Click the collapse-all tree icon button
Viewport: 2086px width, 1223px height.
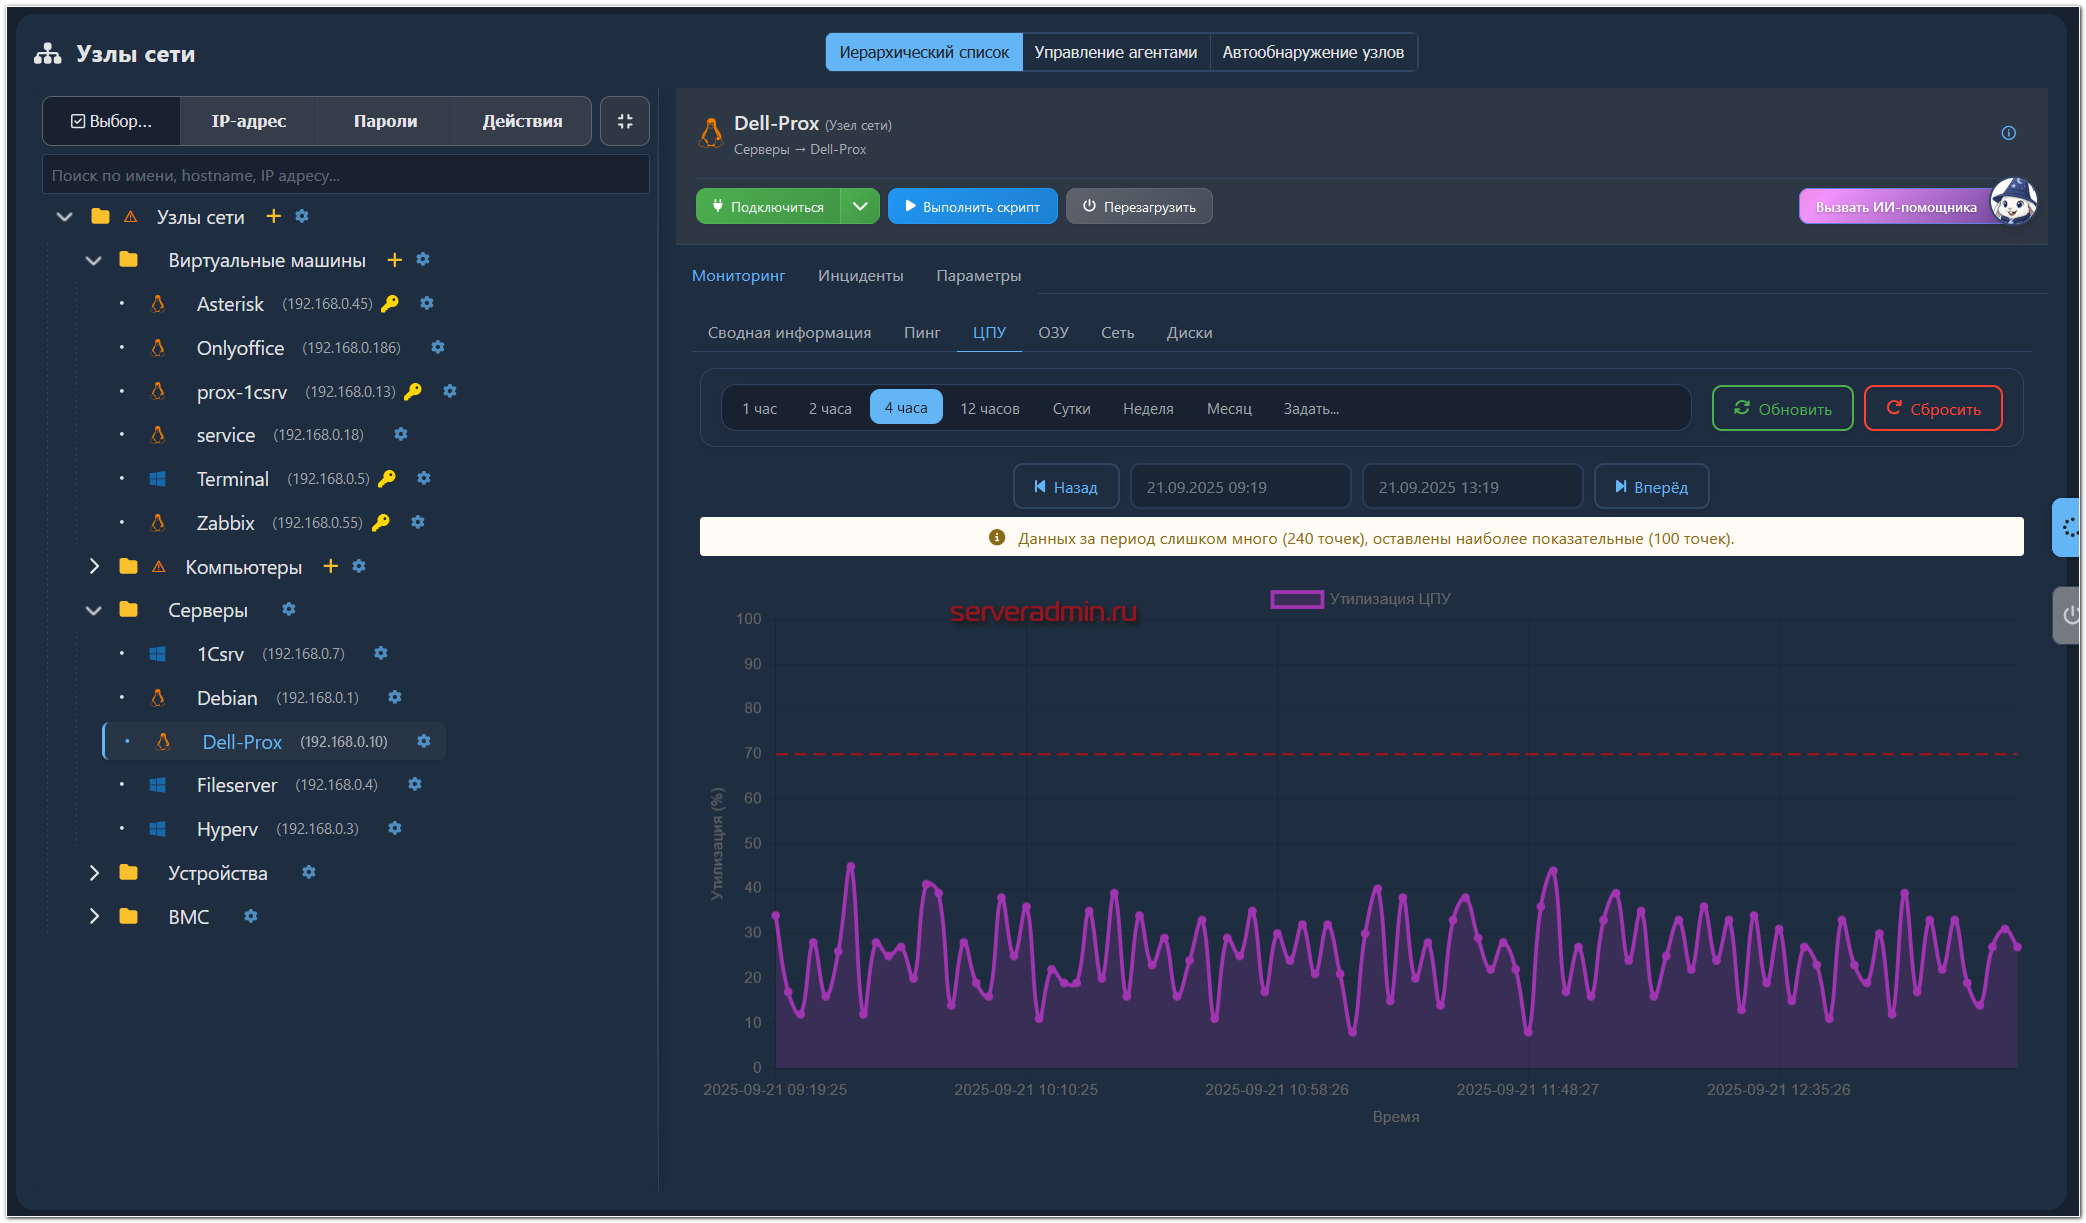pos(625,121)
